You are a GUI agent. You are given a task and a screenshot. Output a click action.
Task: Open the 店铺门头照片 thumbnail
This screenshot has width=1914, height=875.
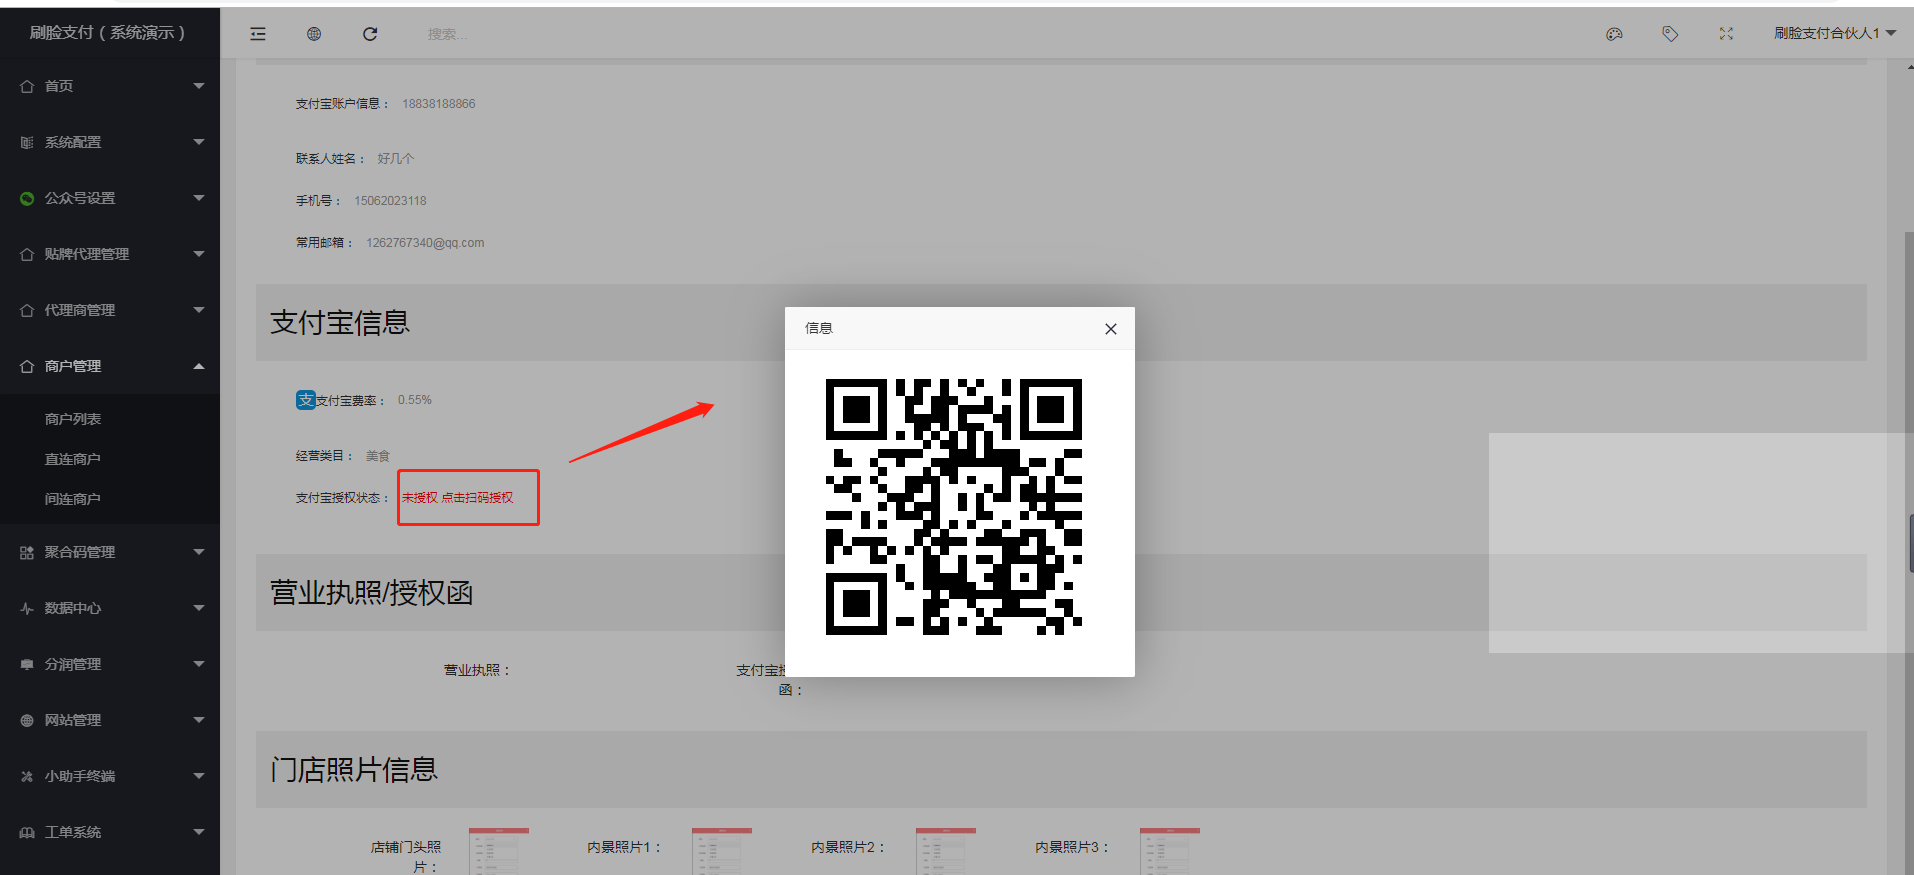point(499,851)
